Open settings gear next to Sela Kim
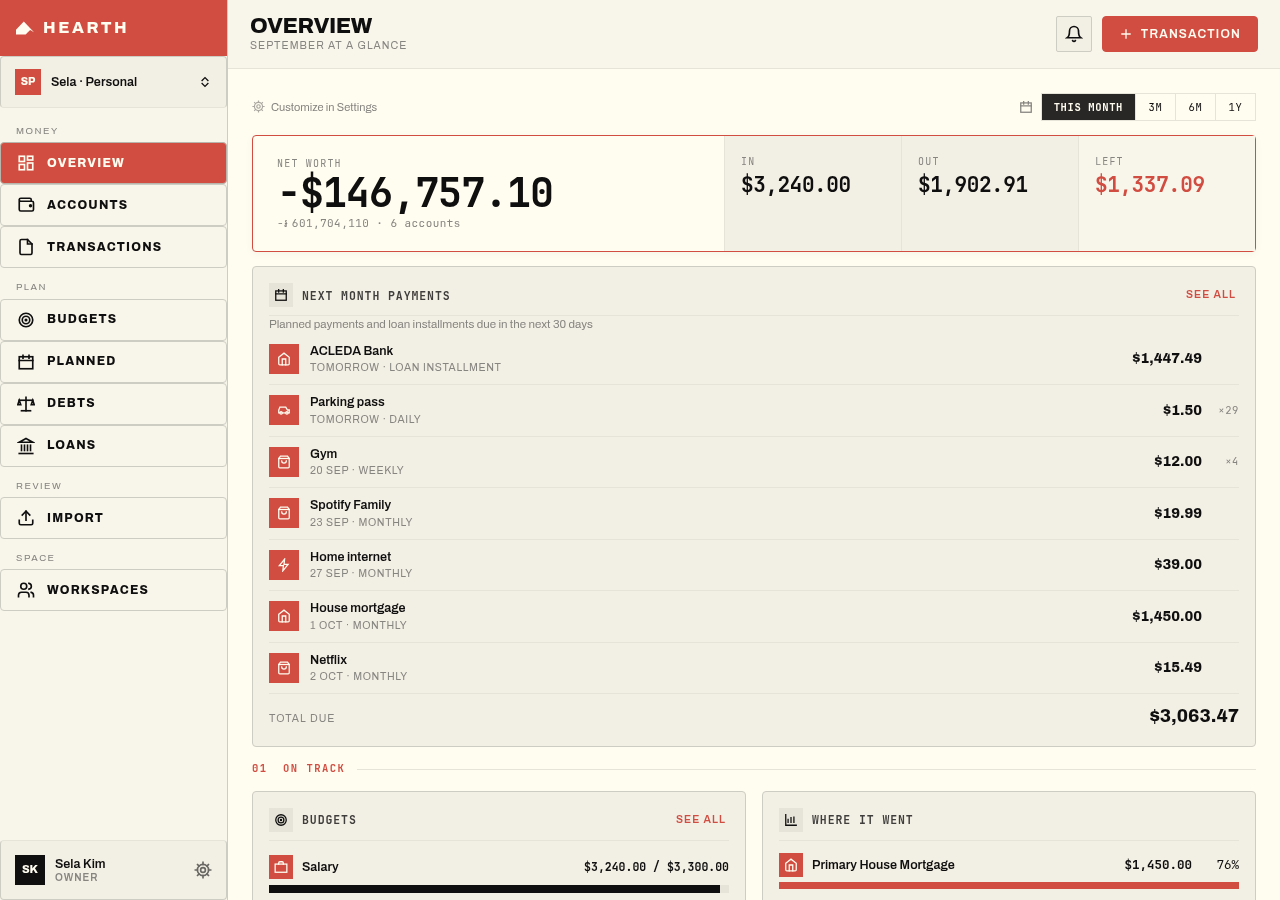This screenshot has width=1280, height=900. (x=203, y=870)
